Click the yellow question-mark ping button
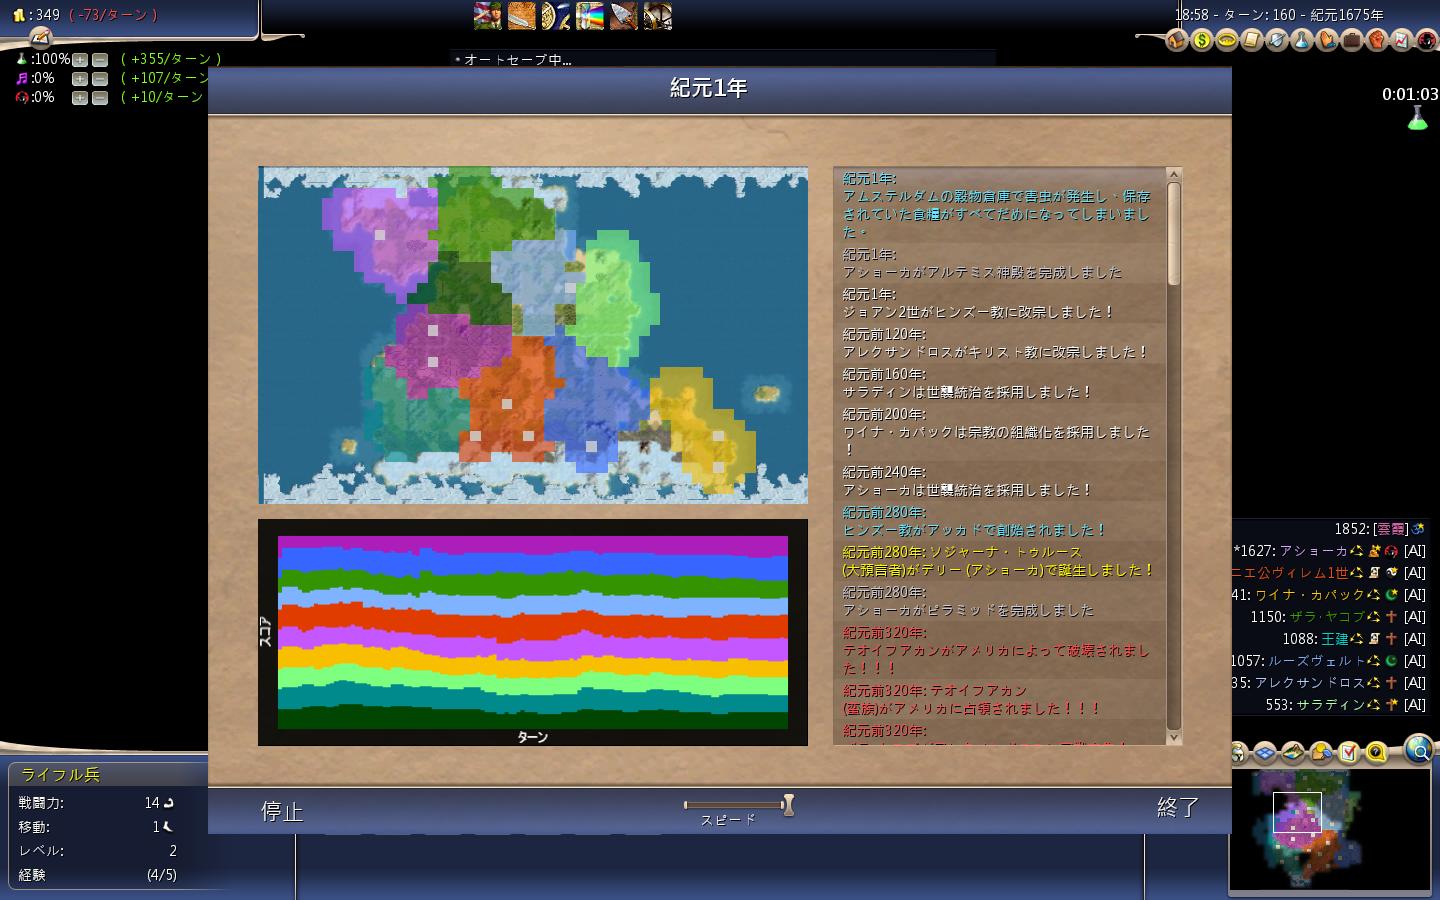The image size is (1440, 900). pyautogui.click(x=1376, y=753)
